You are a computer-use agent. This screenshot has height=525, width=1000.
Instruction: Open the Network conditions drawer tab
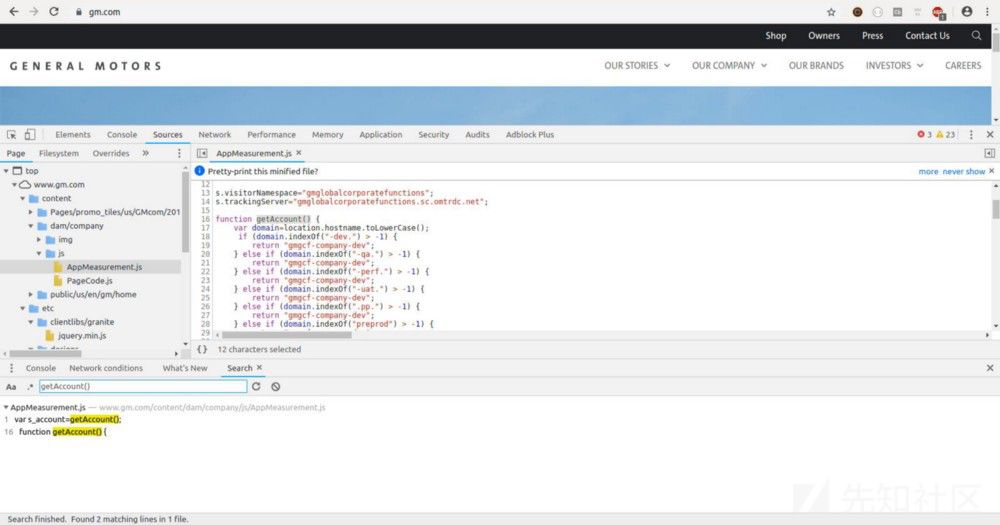[x=106, y=368]
